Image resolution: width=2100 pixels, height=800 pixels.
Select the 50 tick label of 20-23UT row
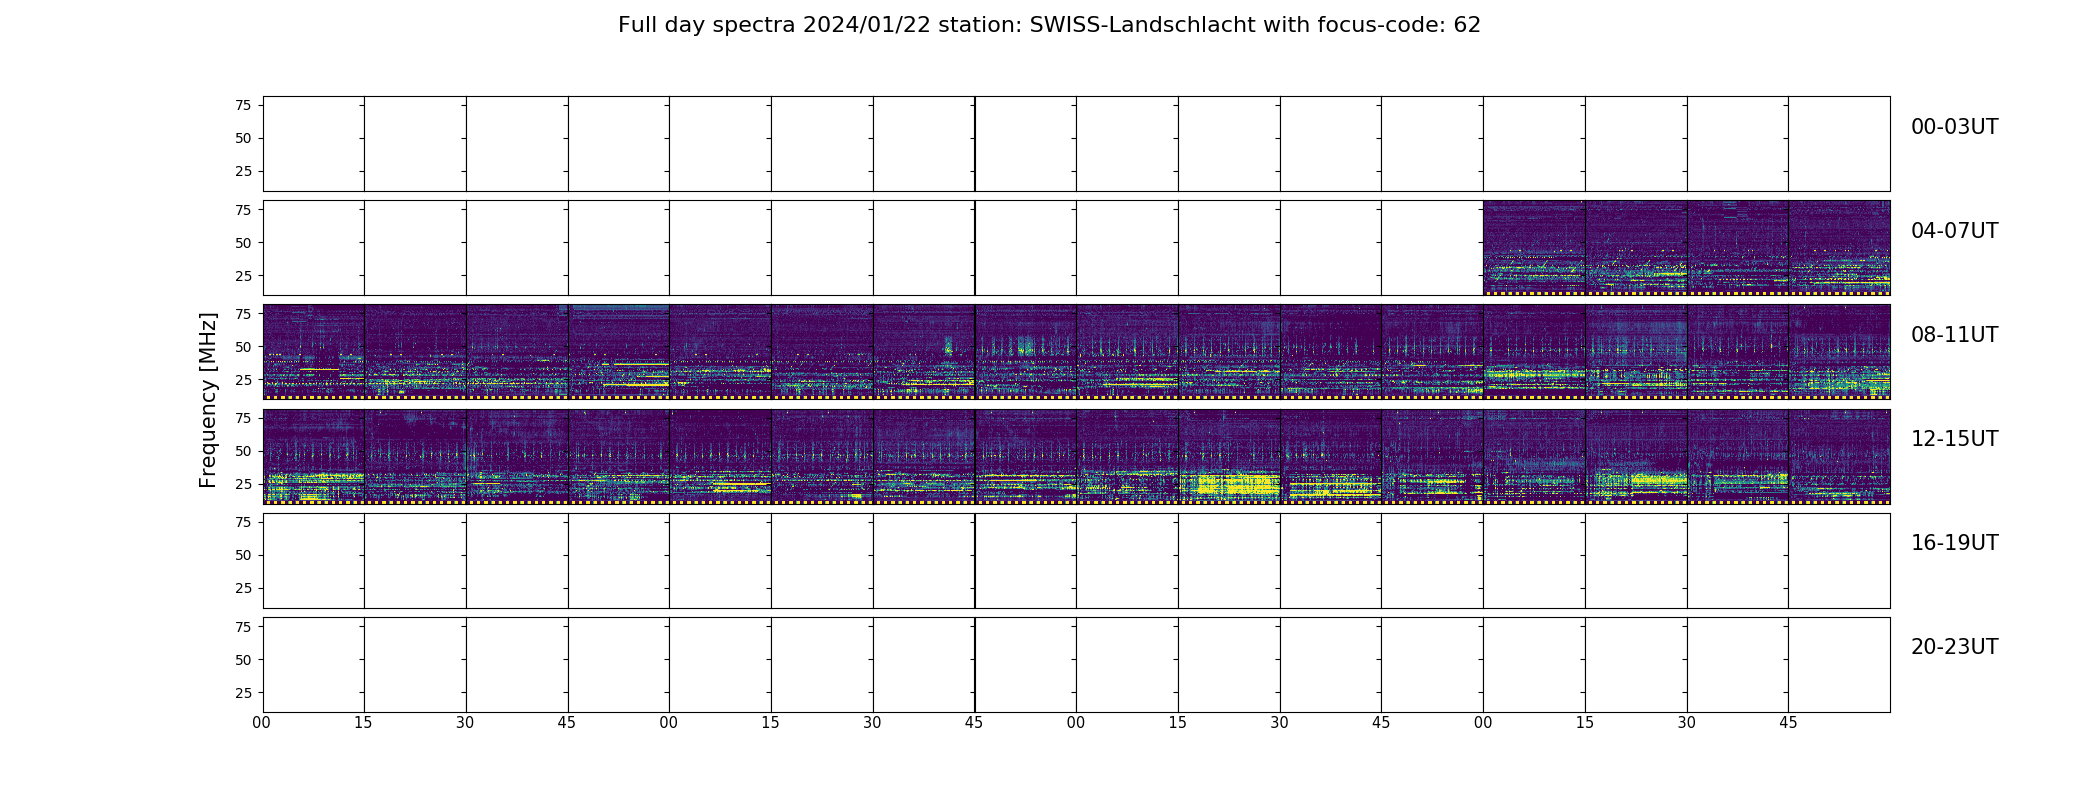coord(243,659)
